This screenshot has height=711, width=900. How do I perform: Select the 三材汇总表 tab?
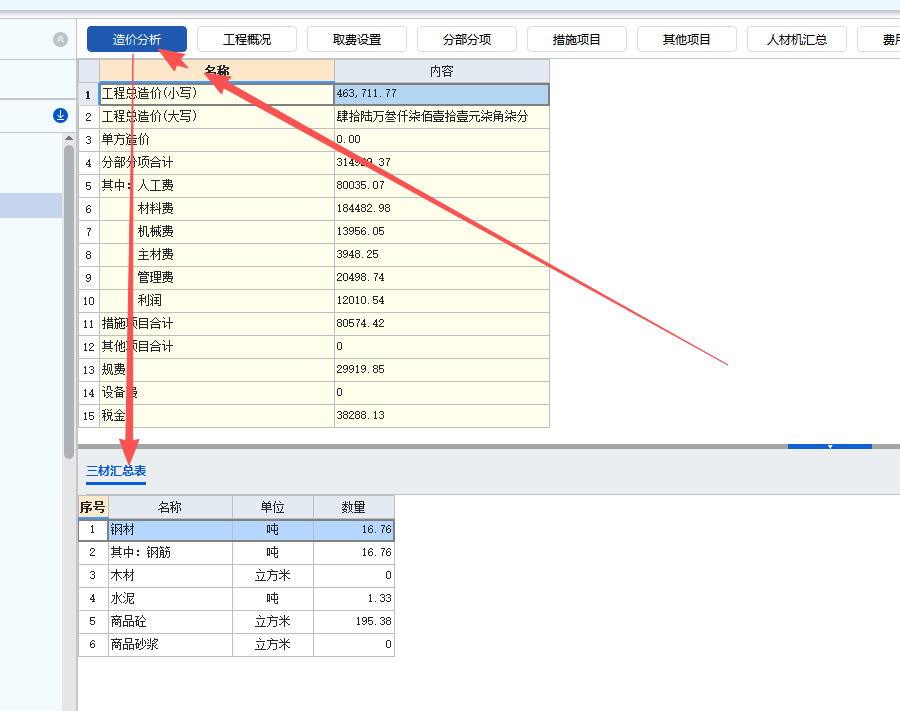point(116,471)
